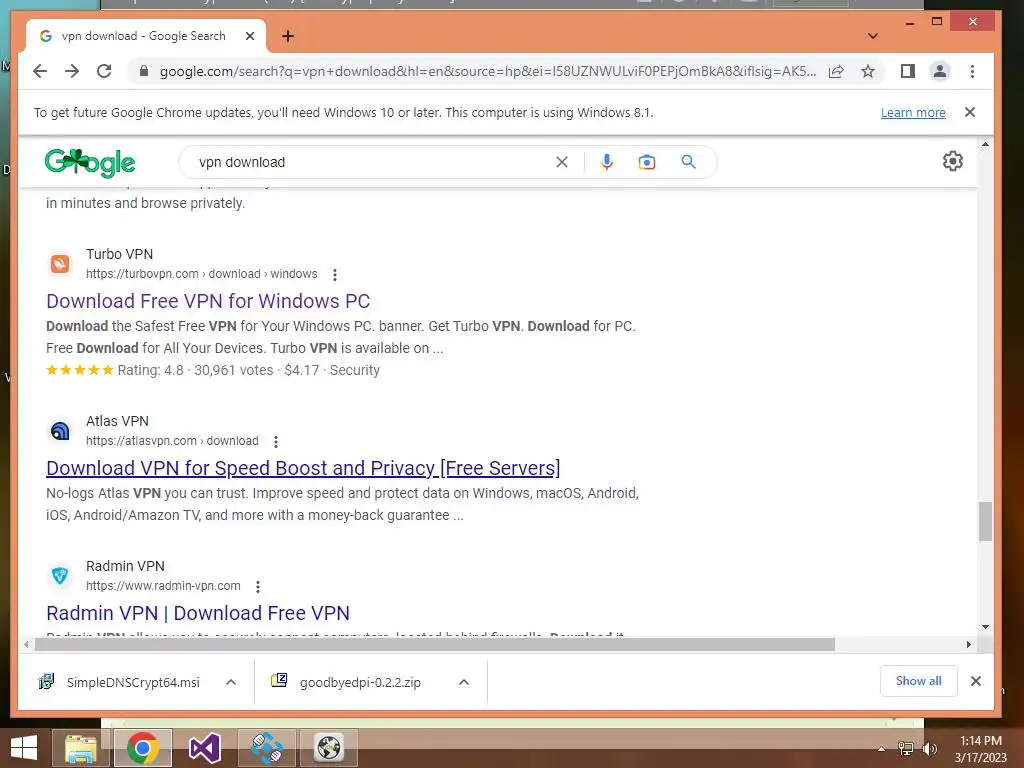
Task: Open network status tray icon
Action: (905, 749)
